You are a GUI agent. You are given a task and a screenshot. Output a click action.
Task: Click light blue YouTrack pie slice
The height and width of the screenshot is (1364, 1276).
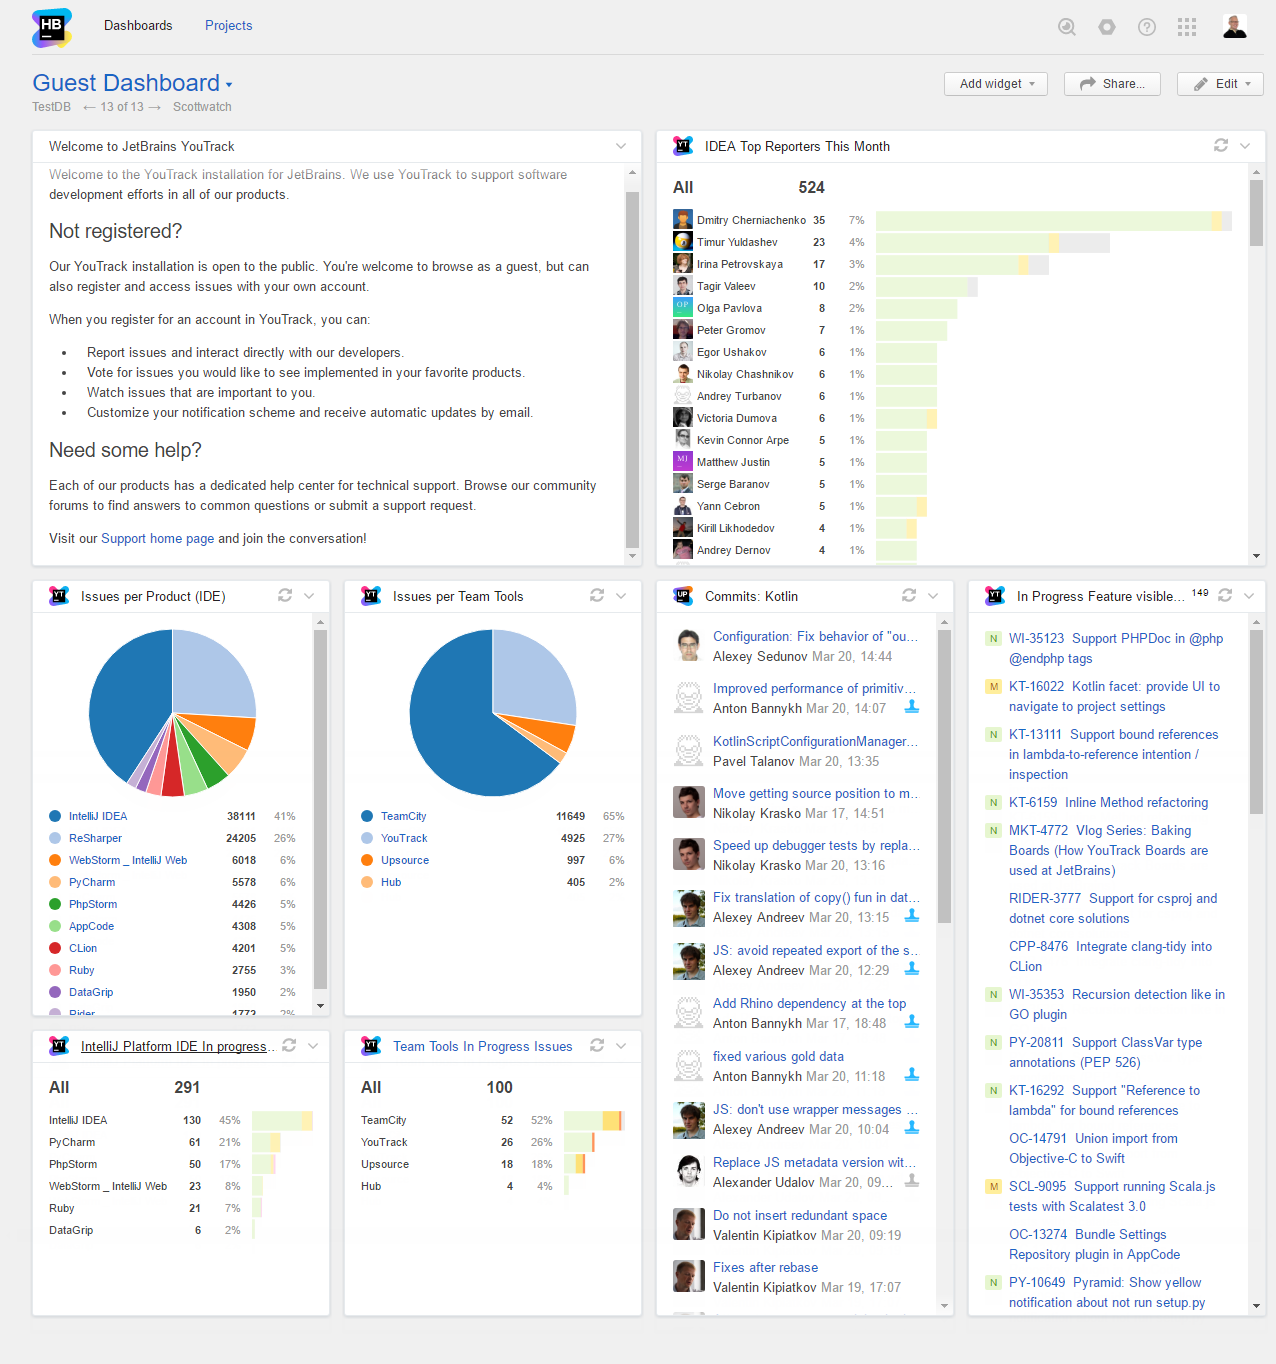coord(535,673)
